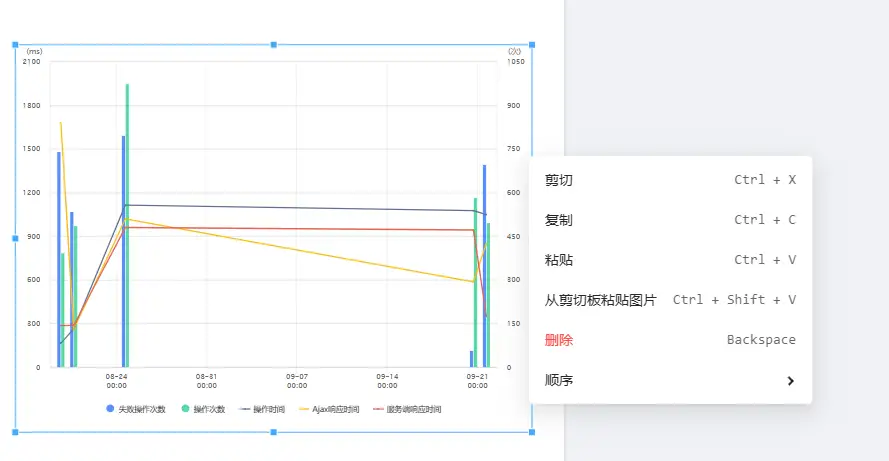Click the bottom-left resize handle of chart
The height and width of the screenshot is (461, 889).
click(15, 432)
